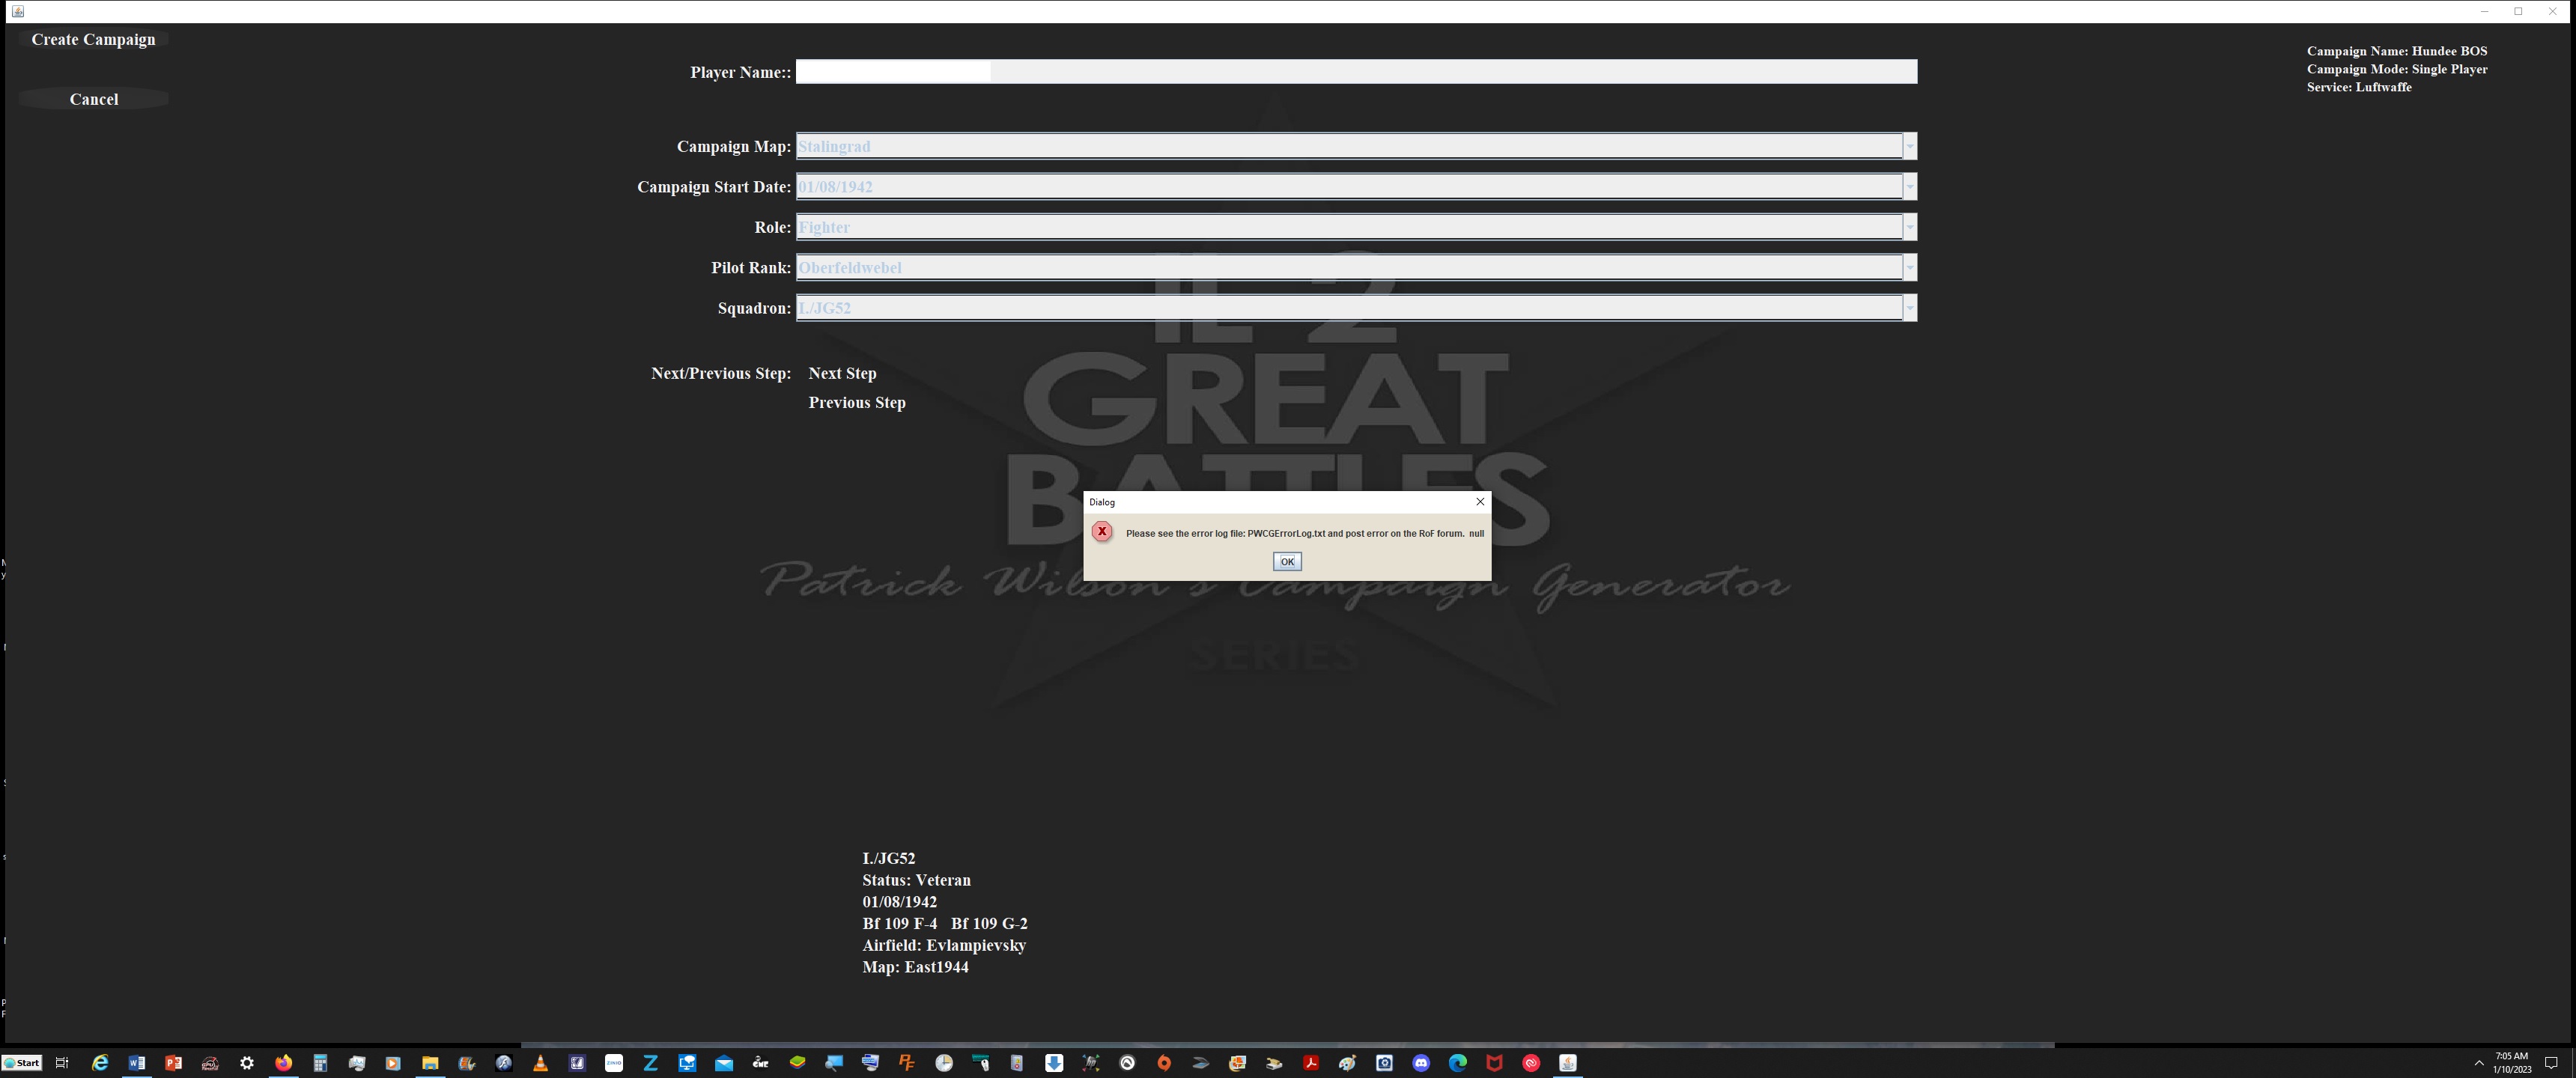Open Origin launcher from taskbar
This screenshot has height=1078, width=2576.
[1164, 1063]
